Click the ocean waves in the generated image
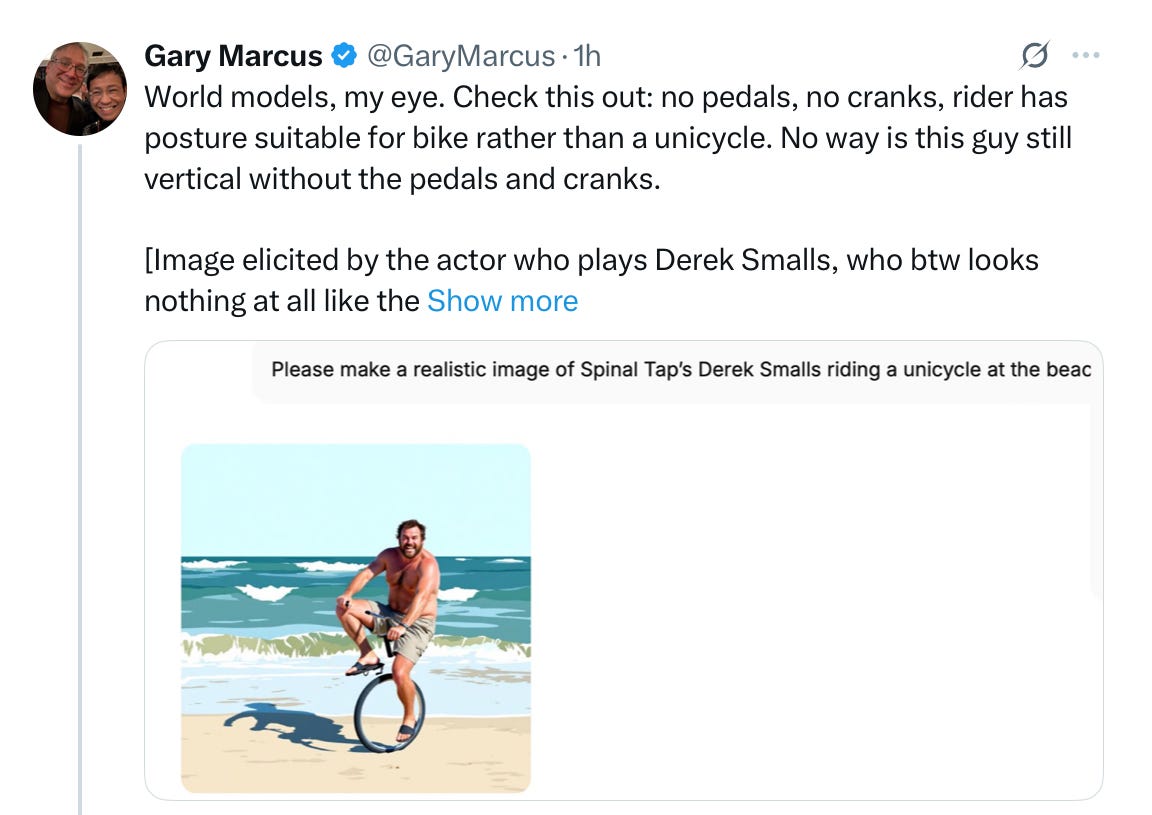The image size is (1152, 815). point(260,600)
